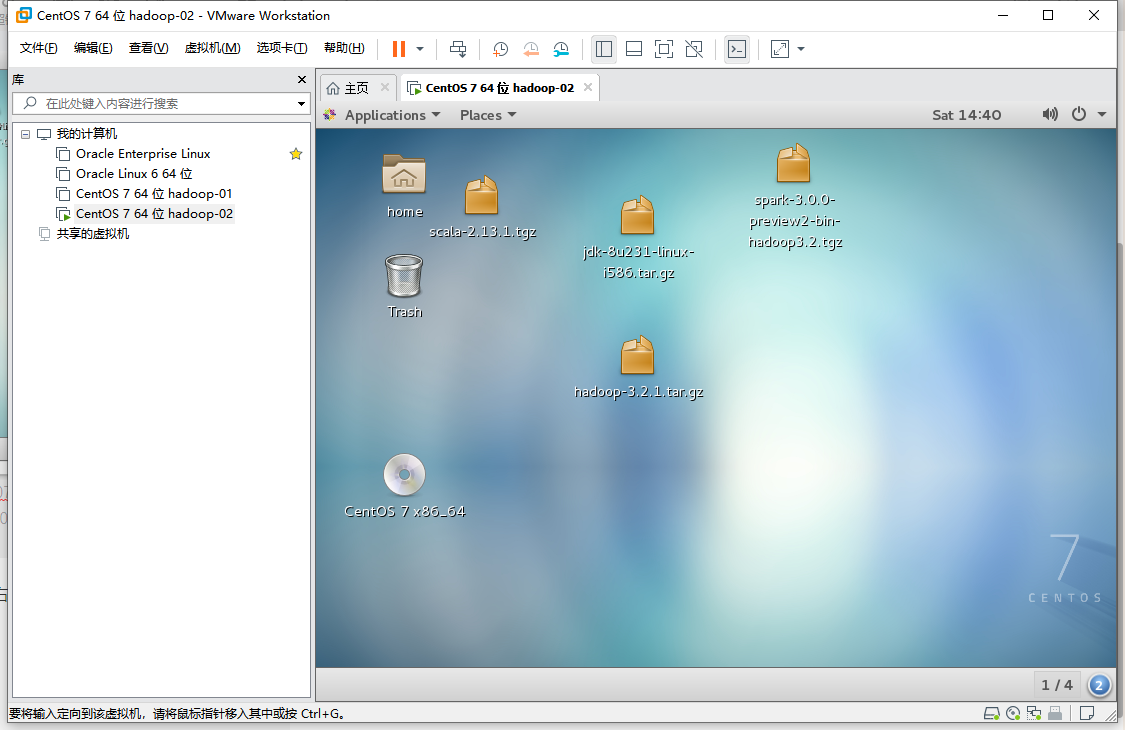Toggle the library sidebar view icon
The height and width of the screenshot is (730, 1125).
click(604, 49)
